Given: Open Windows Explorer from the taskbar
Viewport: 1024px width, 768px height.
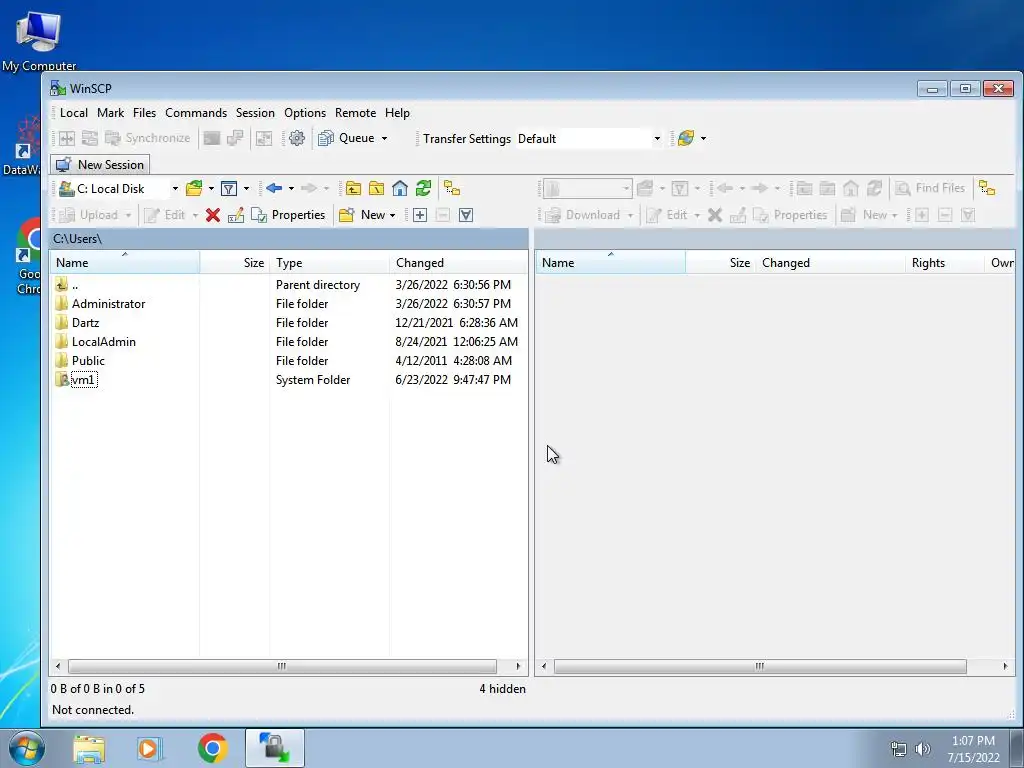Looking at the screenshot, I should click(x=89, y=748).
